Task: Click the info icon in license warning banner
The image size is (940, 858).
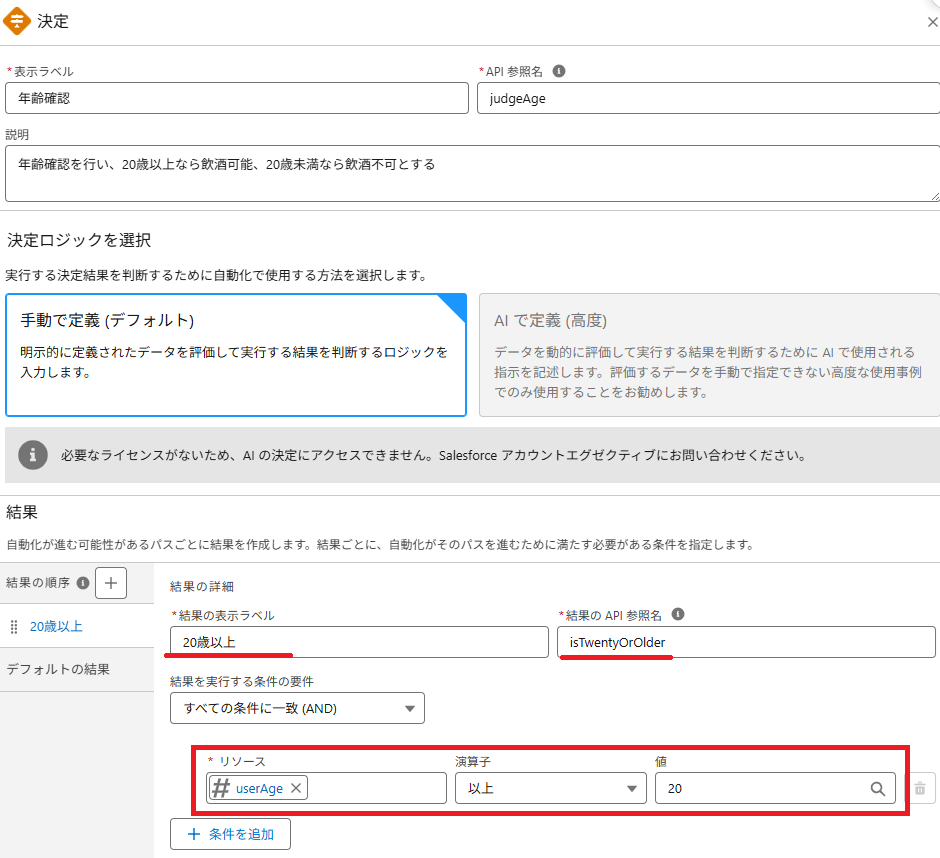Action: click(x=33, y=455)
